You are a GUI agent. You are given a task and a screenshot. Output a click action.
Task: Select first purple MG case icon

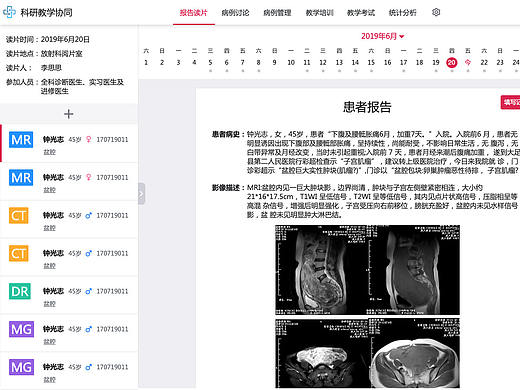(21, 329)
